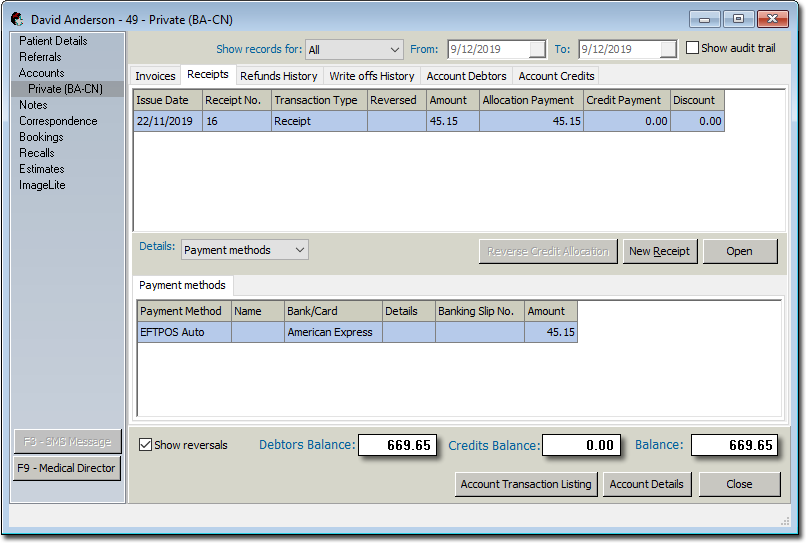
Task: Select Patient Details in sidebar
Action: pyautogui.click(x=53, y=41)
